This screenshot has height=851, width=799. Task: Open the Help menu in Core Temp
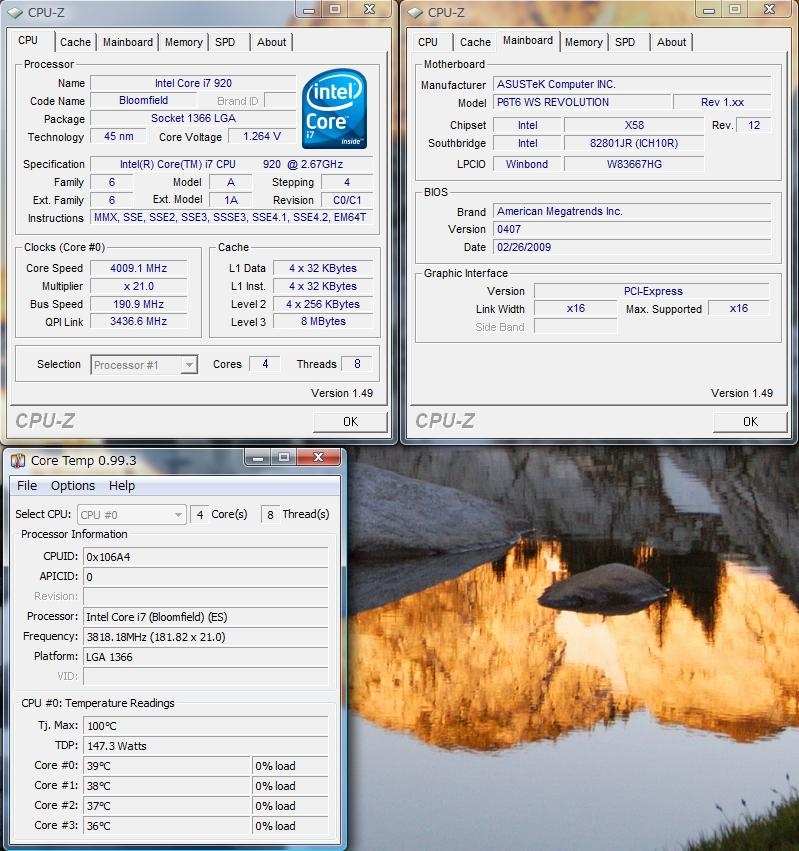click(122, 486)
